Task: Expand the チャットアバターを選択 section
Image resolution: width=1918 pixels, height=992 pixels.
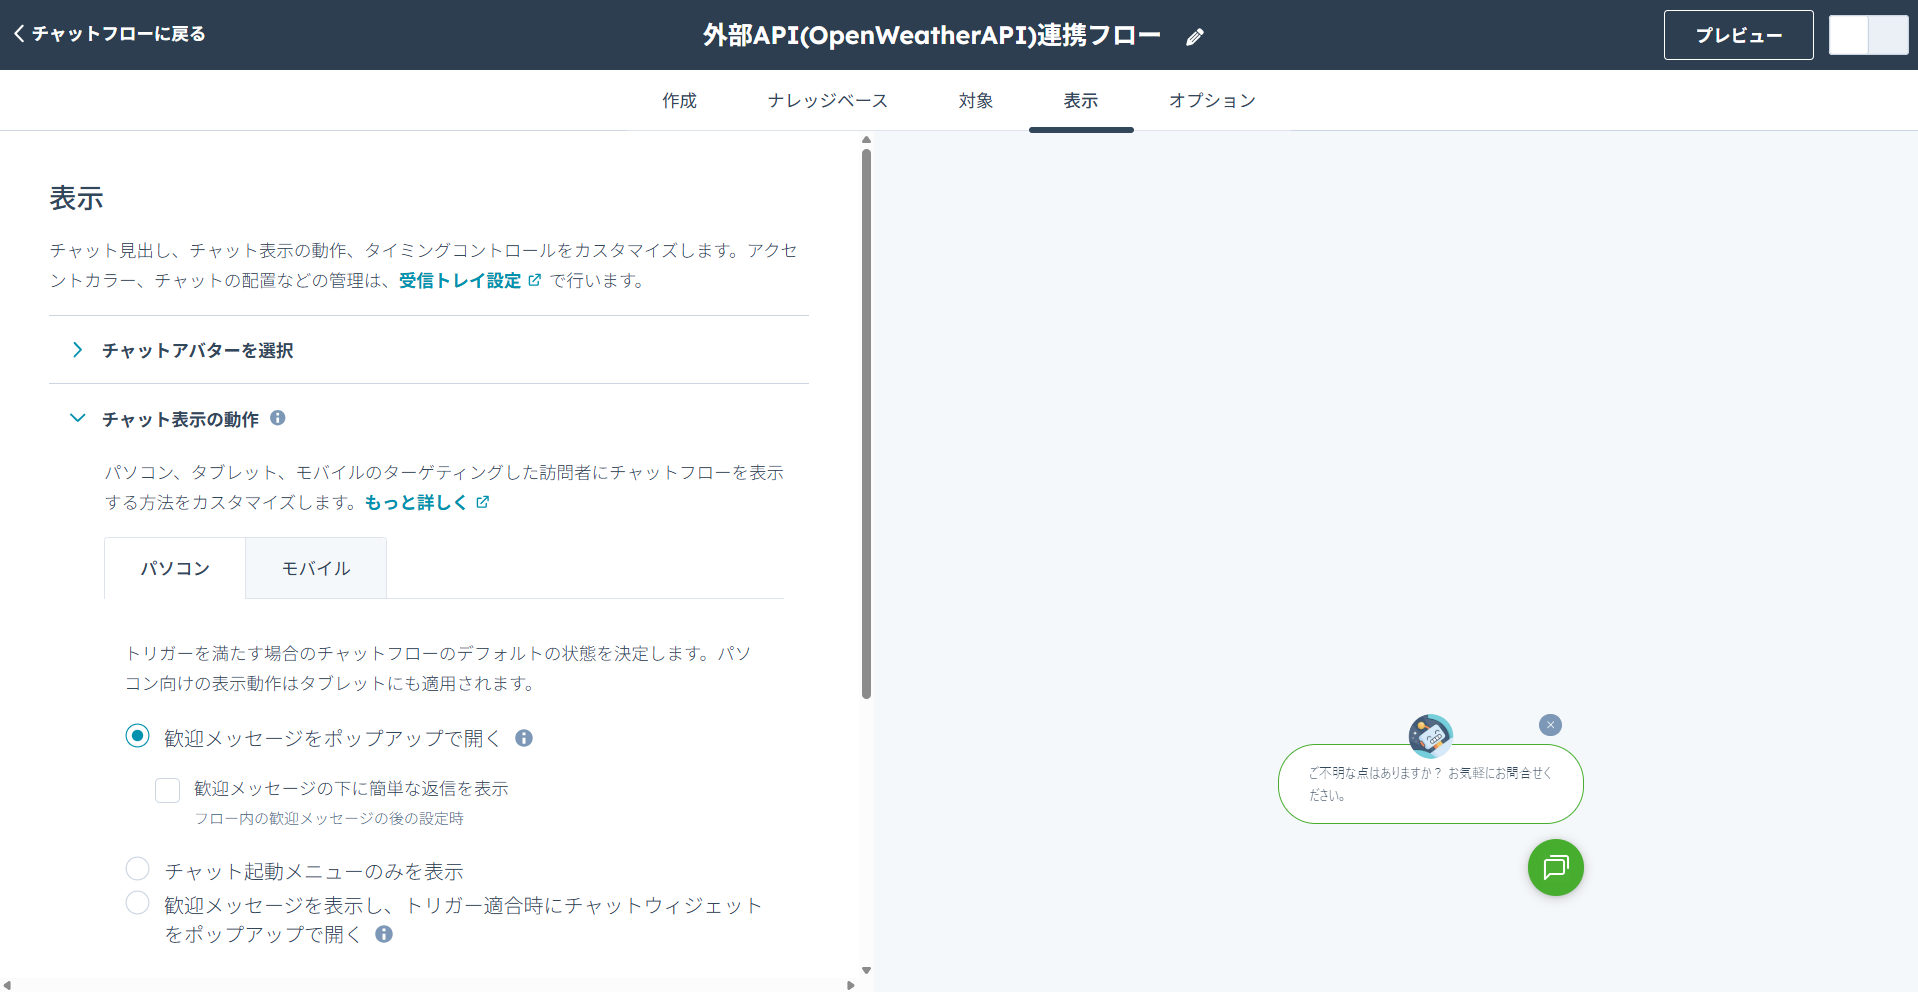Action: pos(77,349)
